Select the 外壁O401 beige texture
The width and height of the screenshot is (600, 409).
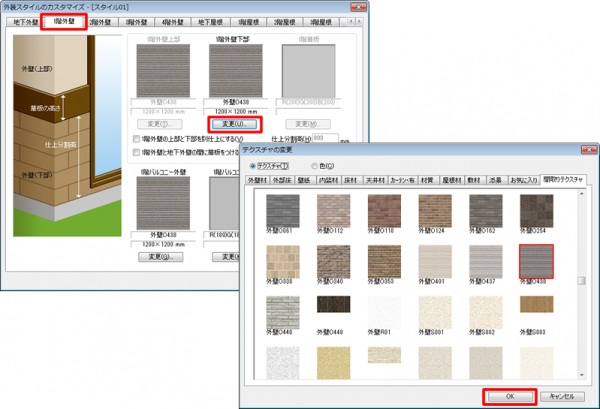click(x=435, y=263)
